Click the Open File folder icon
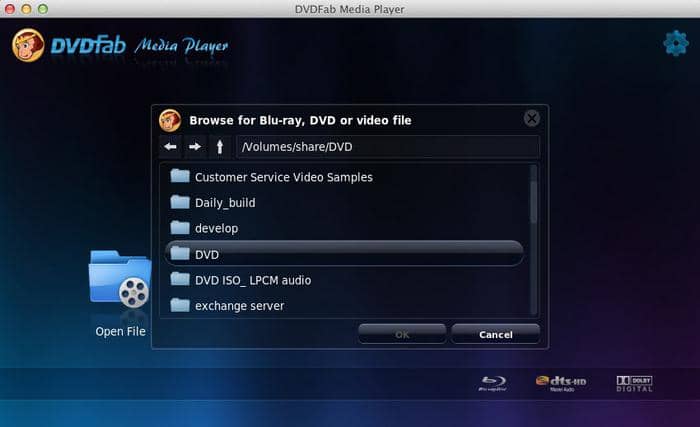 click(x=121, y=280)
